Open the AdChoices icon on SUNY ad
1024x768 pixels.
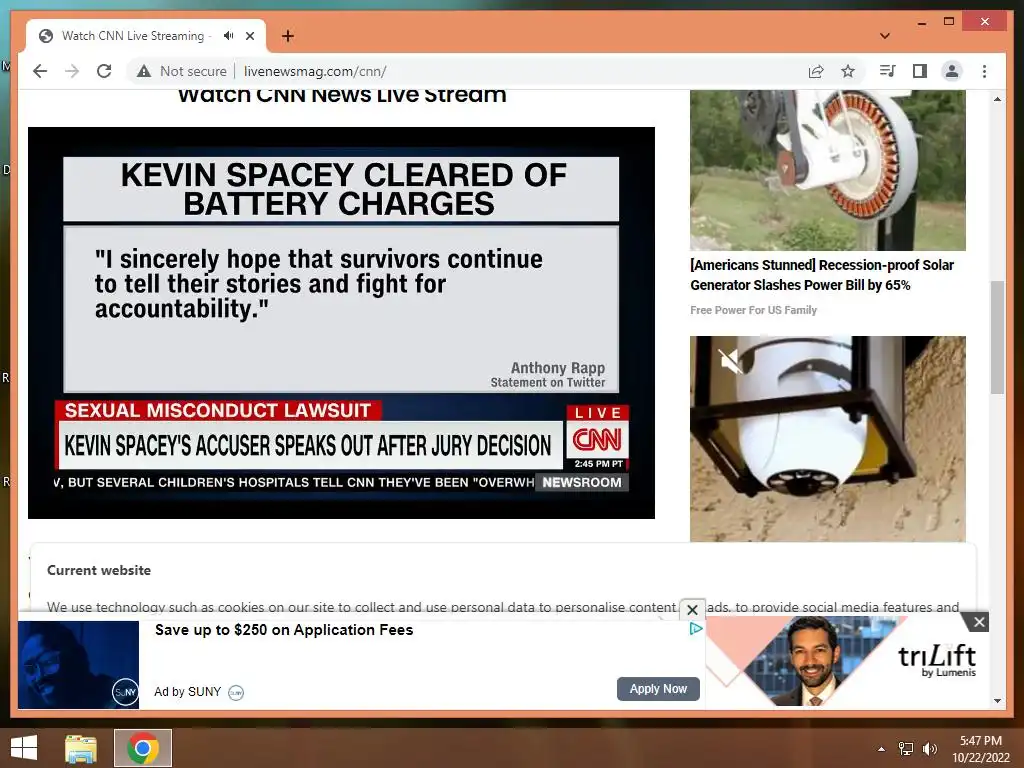(696, 629)
